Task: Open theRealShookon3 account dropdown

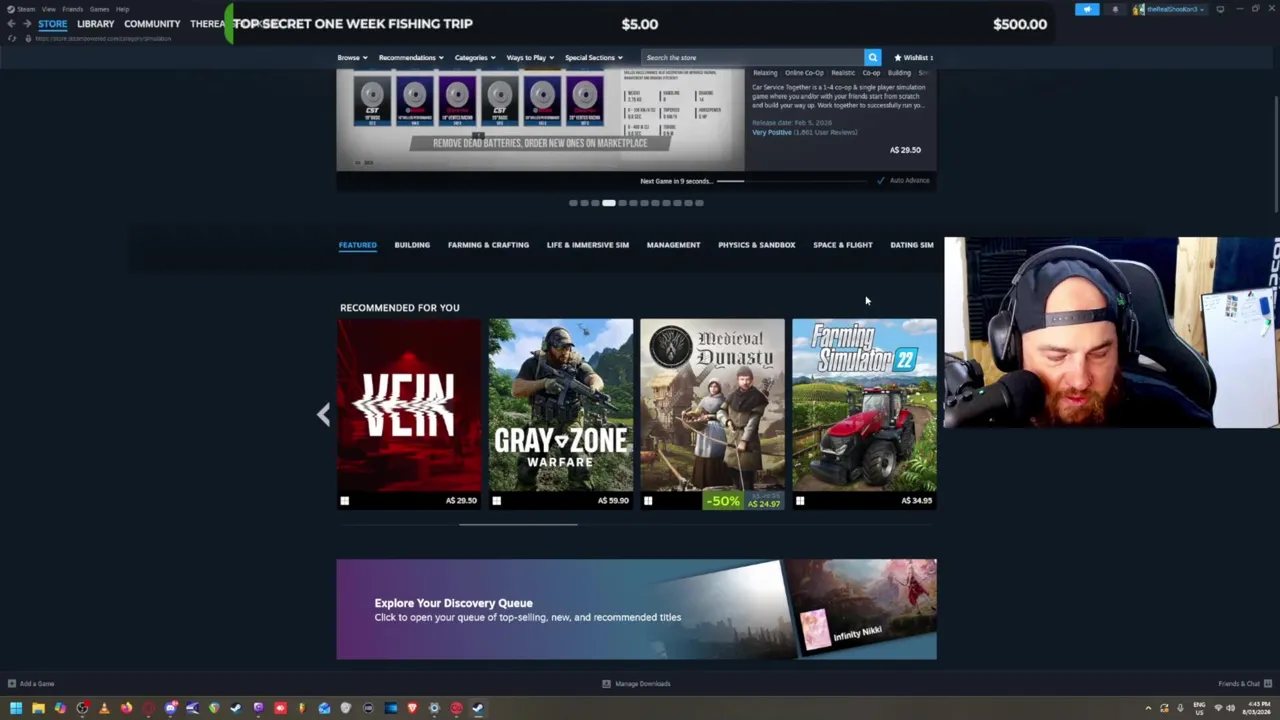Action: click(x=1169, y=9)
